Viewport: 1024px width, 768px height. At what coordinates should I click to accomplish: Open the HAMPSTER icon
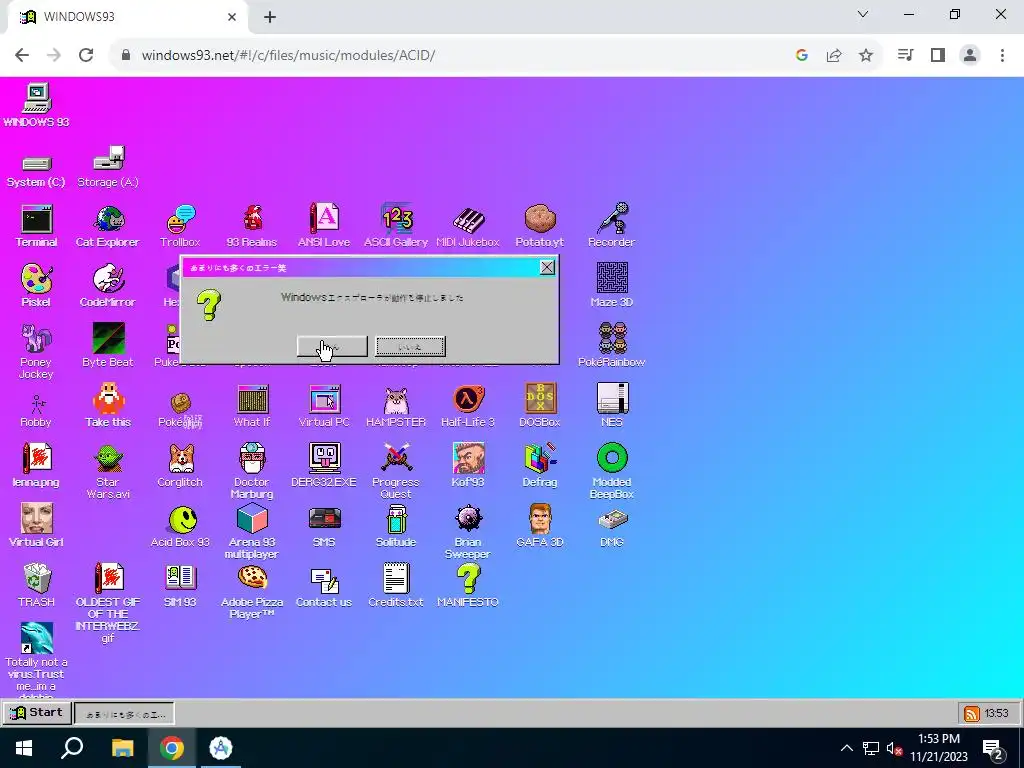396,406
